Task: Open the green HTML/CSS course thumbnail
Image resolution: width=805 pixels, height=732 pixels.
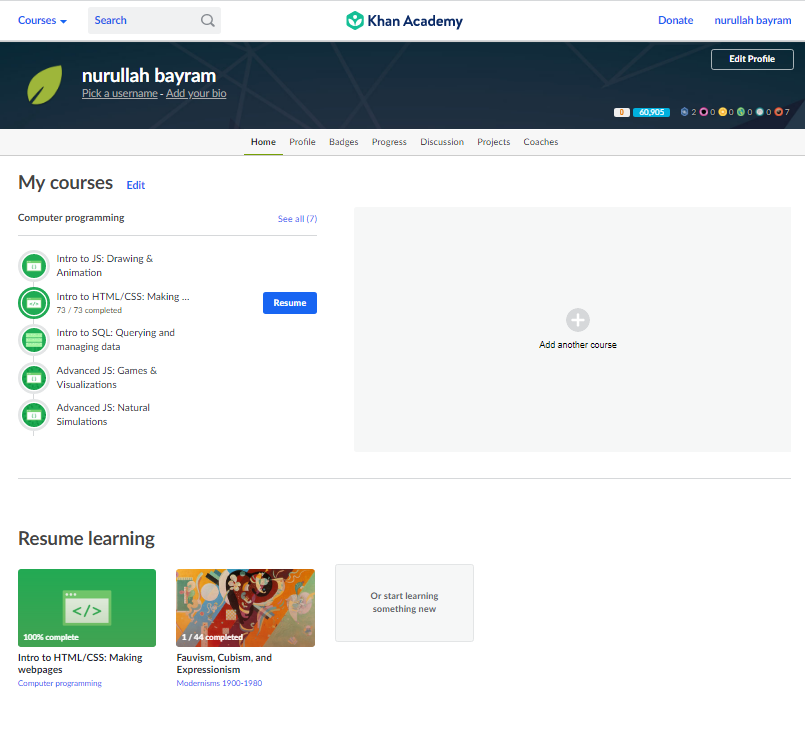Action: click(x=87, y=608)
